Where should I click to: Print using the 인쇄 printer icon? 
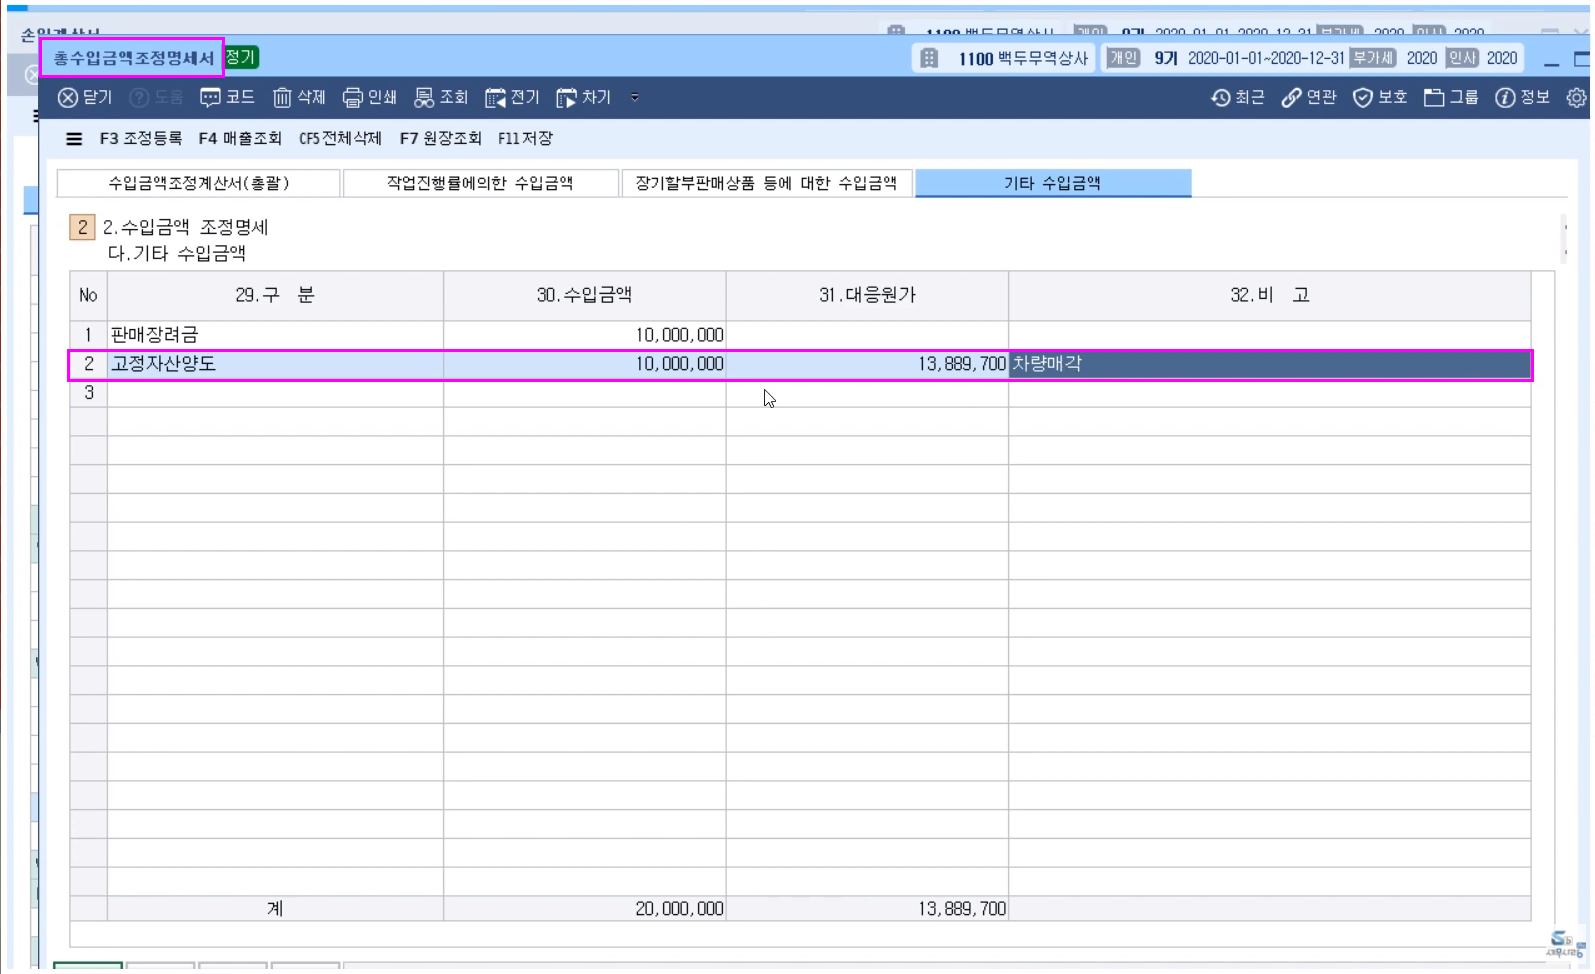pos(353,98)
